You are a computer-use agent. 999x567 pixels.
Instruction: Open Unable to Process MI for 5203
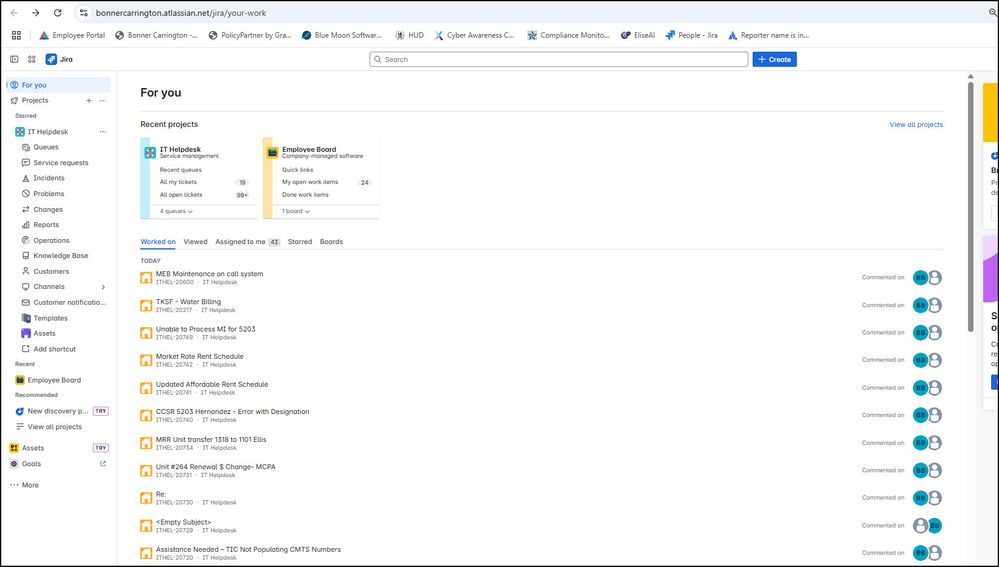206,329
